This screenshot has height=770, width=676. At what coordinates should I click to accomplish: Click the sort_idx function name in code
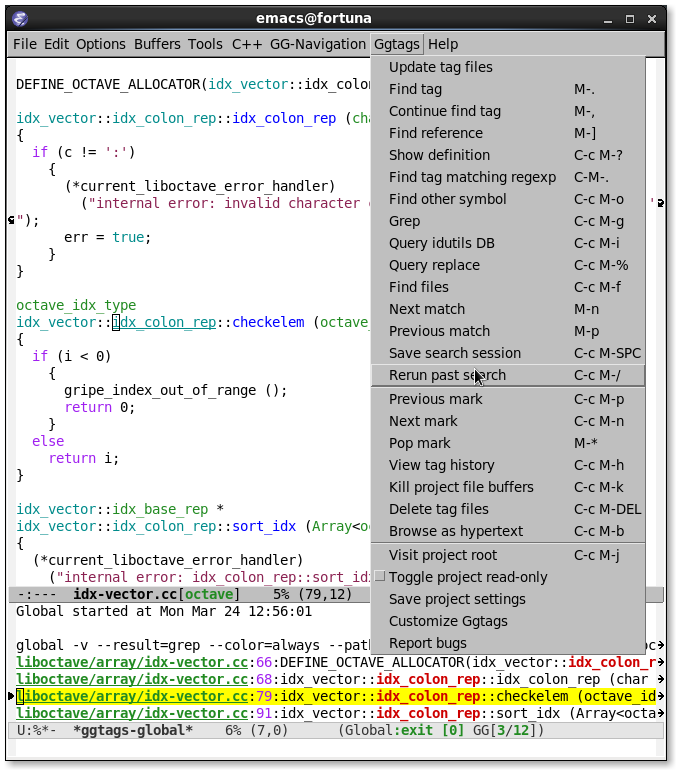[264, 526]
